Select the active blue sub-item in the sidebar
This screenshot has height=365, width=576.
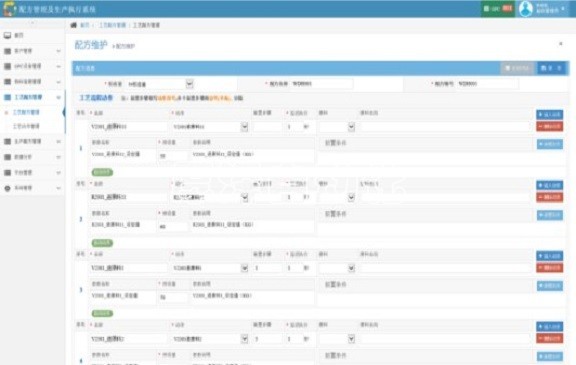(x=26, y=112)
